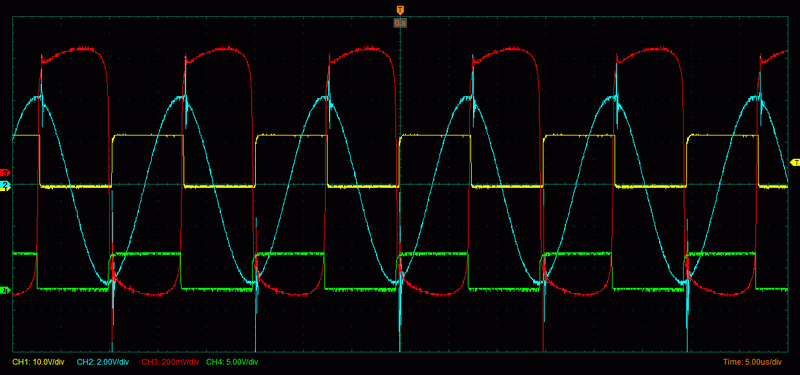Click the last yellow pulse's high segment
800x375 pixels.
(x=723, y=136)
